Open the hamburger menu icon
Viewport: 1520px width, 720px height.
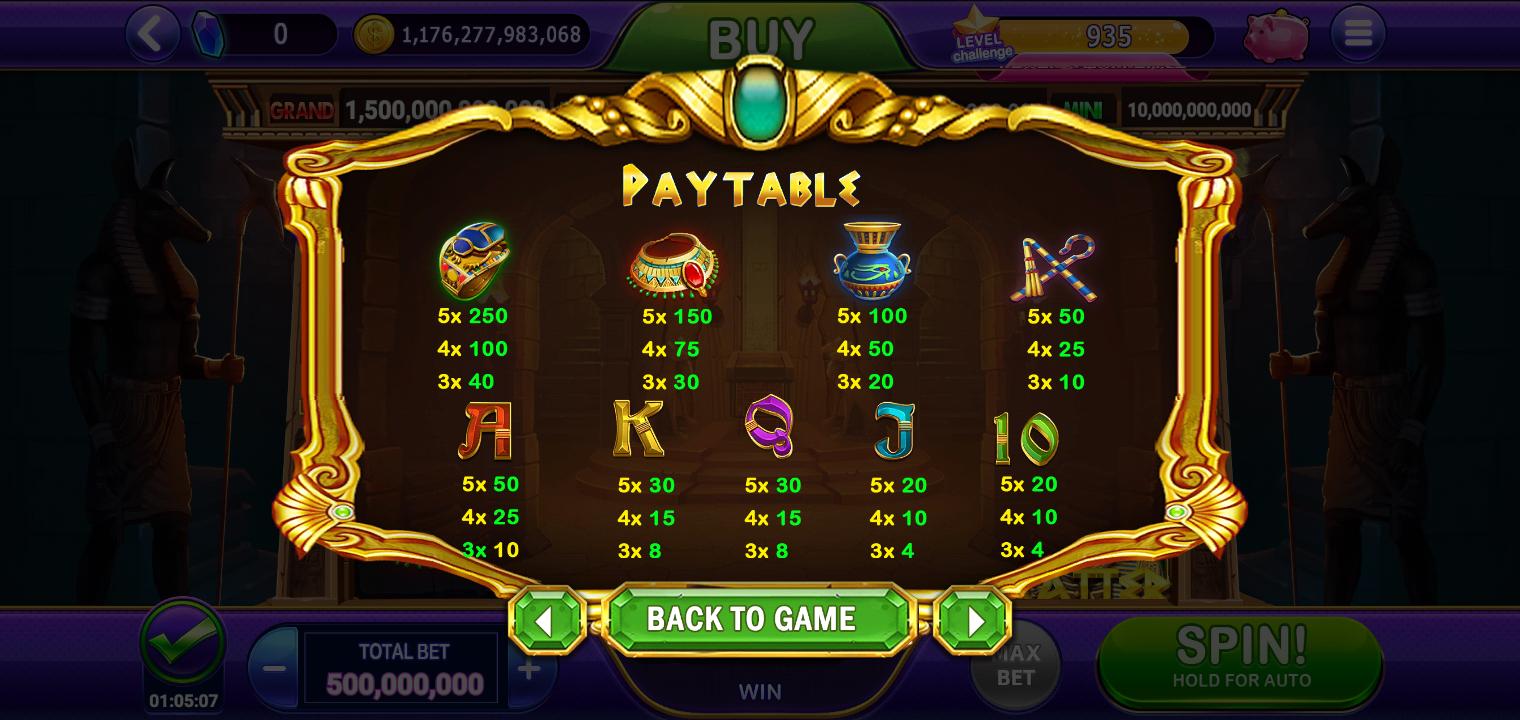tap(1358, 34)
